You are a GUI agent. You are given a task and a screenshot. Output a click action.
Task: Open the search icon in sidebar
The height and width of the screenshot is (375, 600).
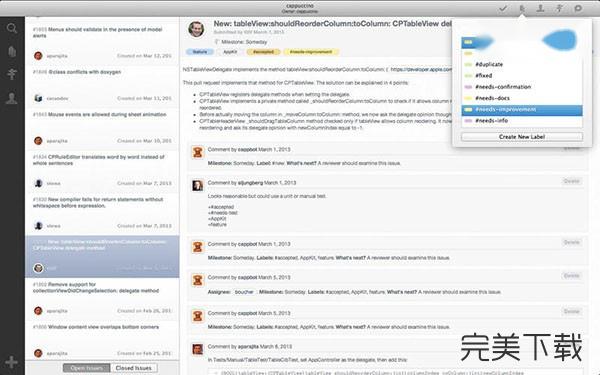[12, 28]
